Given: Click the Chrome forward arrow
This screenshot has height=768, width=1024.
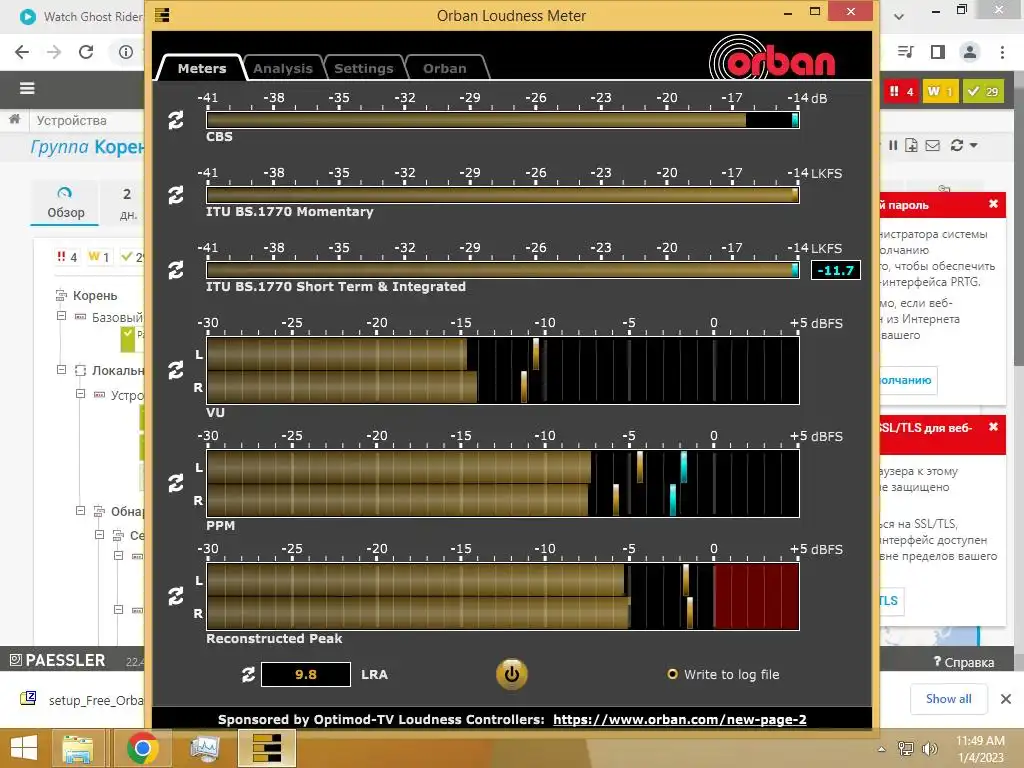Looking at the screenshot, I should (54, 52).
